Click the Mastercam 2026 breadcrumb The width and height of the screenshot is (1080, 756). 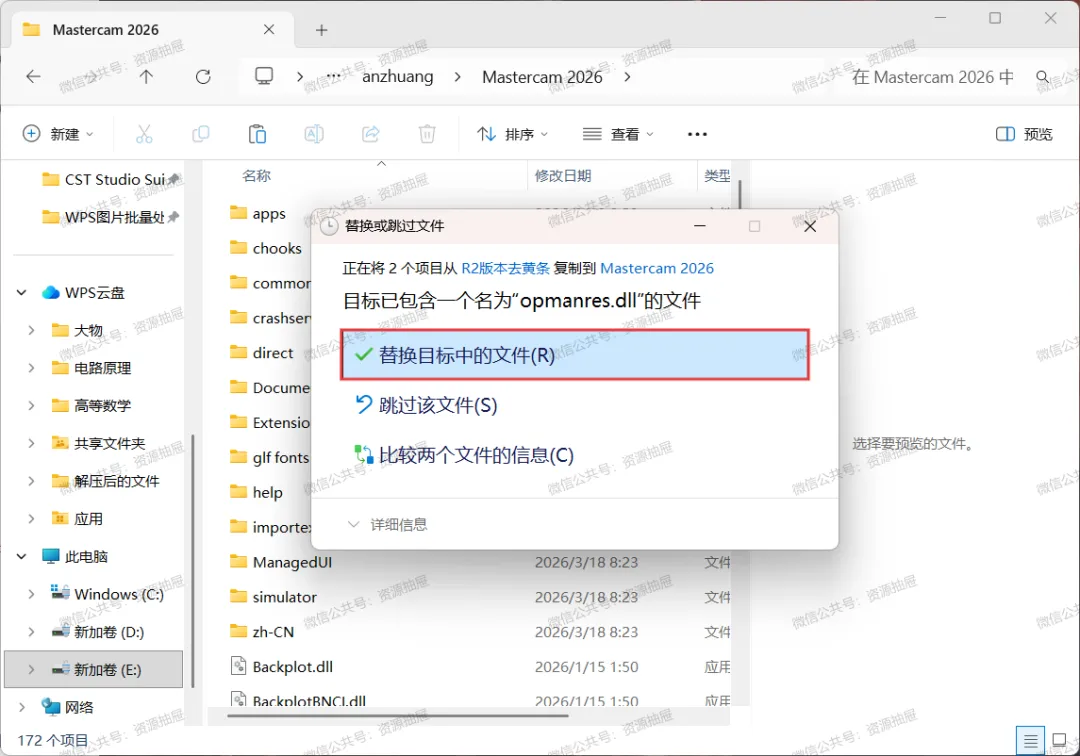coord(542,76)
